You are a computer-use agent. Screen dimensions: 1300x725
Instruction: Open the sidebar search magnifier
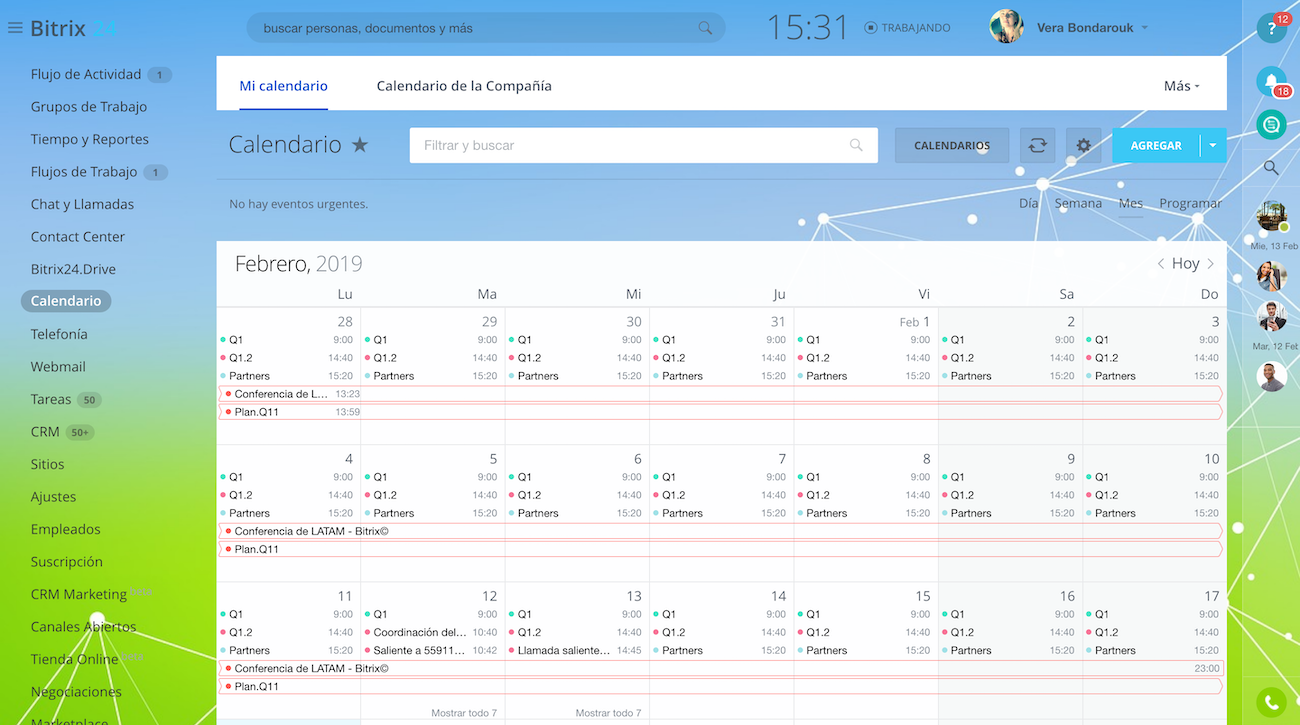[1270, 167]
